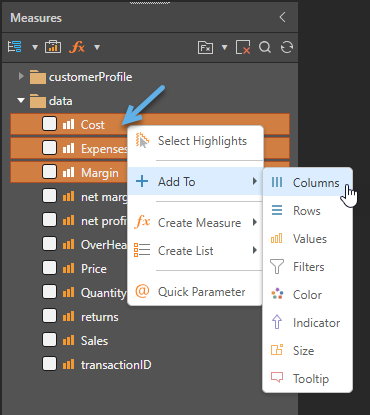
Task: Click the Fx folder icon
Action: [205, 47]
